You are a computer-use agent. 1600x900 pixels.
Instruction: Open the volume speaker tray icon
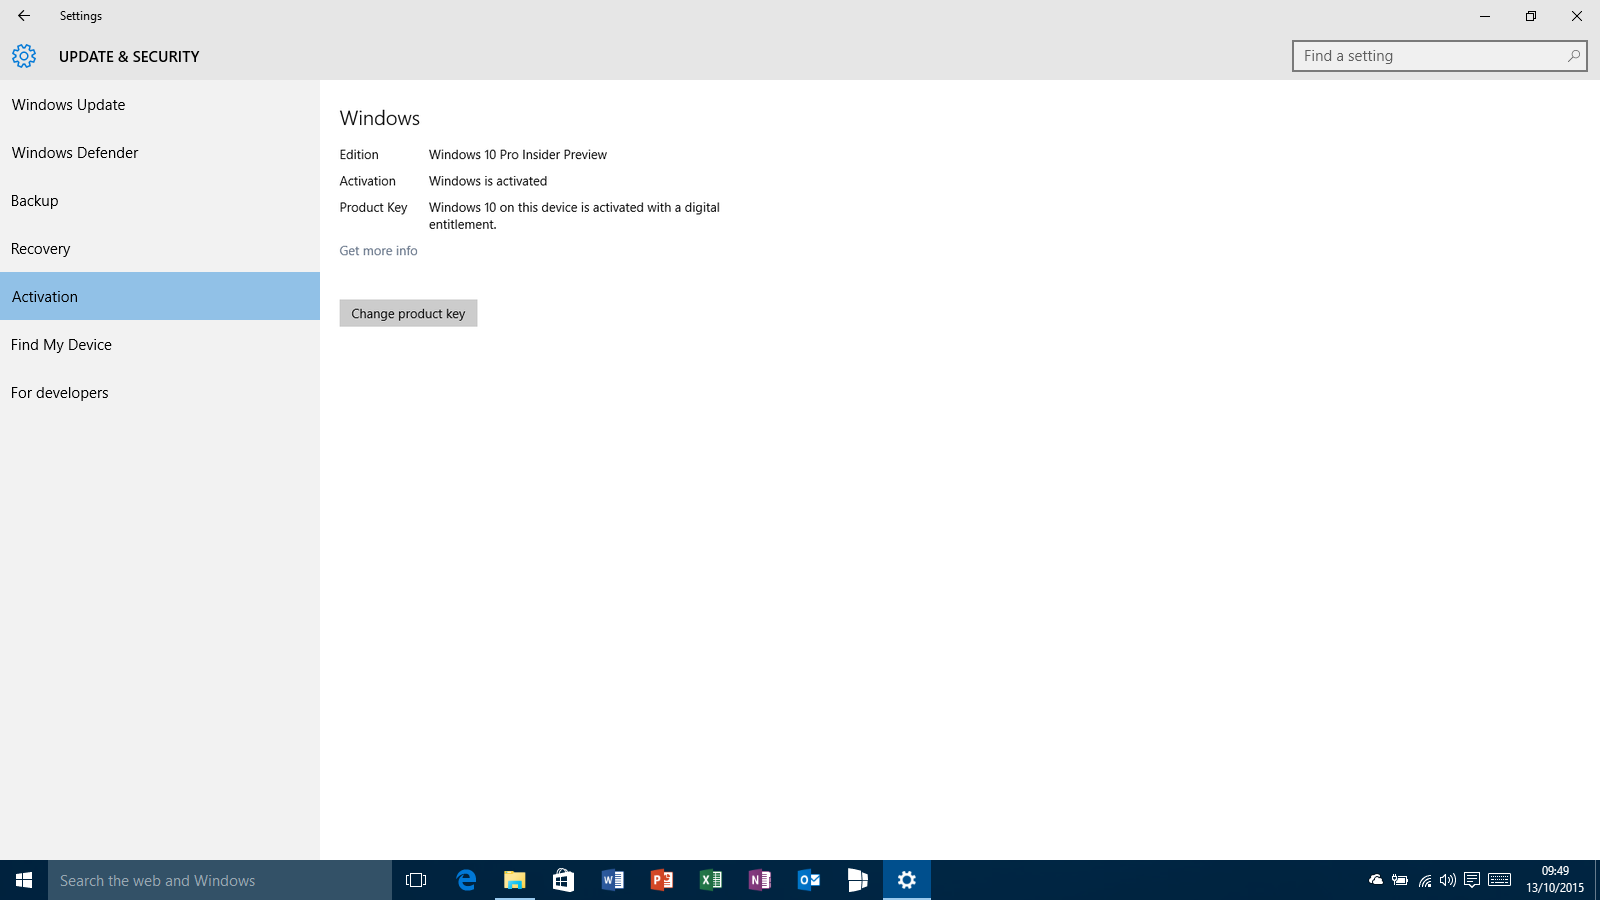(1447, 880)
